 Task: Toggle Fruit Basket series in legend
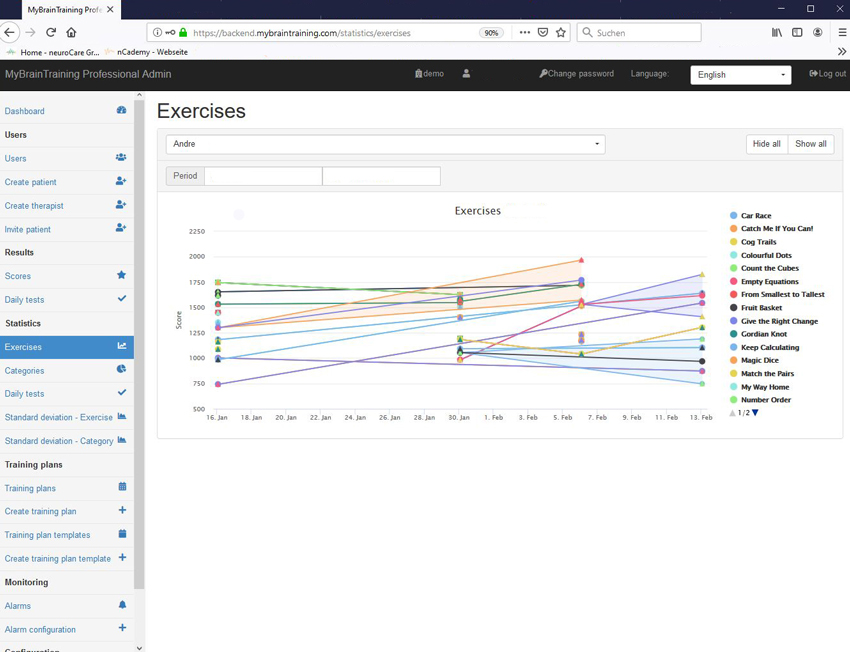click(x=761, y=308)
